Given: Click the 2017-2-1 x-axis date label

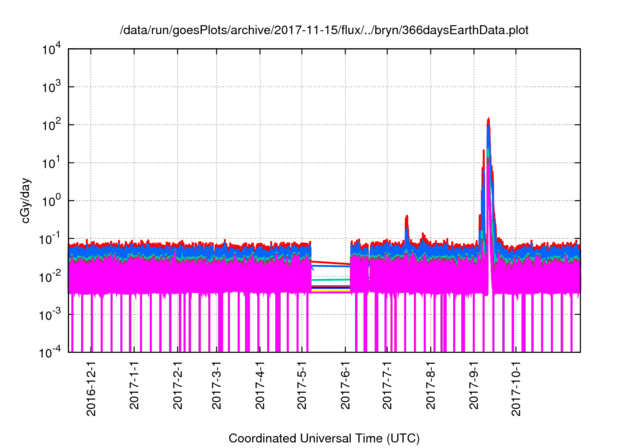Looking at the screenshot, I should 177,385.
